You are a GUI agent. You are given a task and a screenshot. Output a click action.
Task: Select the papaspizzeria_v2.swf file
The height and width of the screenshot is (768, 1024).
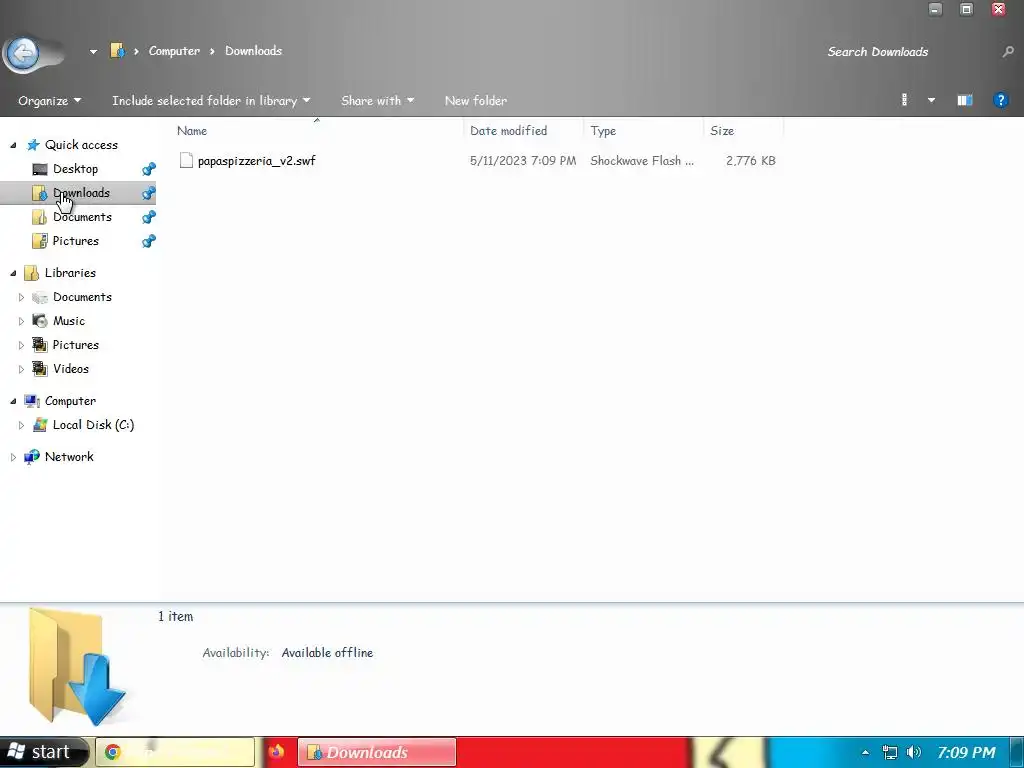point(257,161)
